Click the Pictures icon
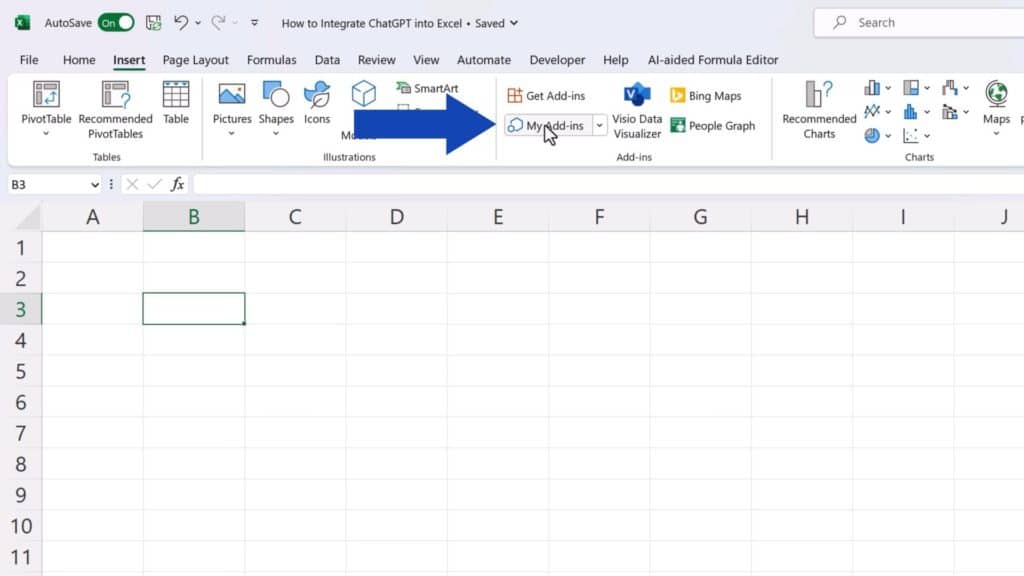Image resolution: width=1024 pixels, height=576 pixels. pos(232,95)
